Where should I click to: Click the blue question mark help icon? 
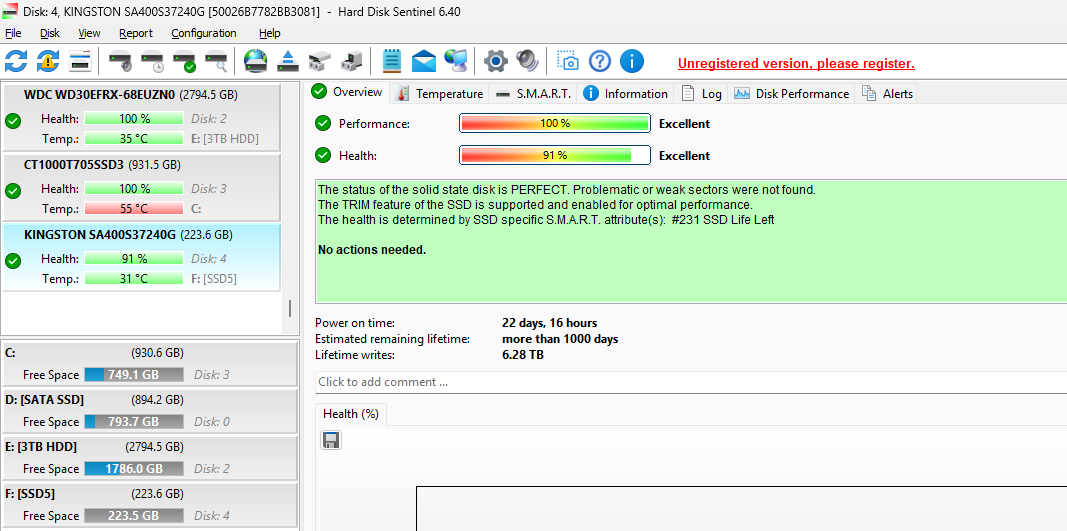coord(600,61)
